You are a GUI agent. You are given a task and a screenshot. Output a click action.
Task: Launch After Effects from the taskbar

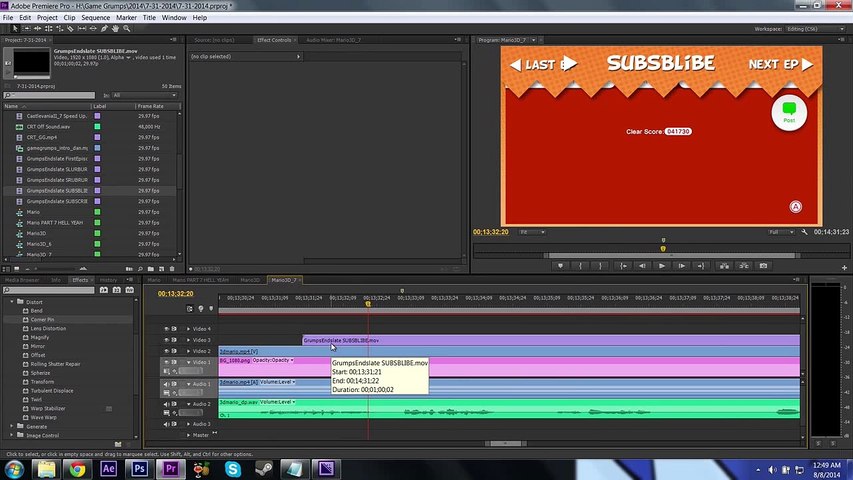109,468
